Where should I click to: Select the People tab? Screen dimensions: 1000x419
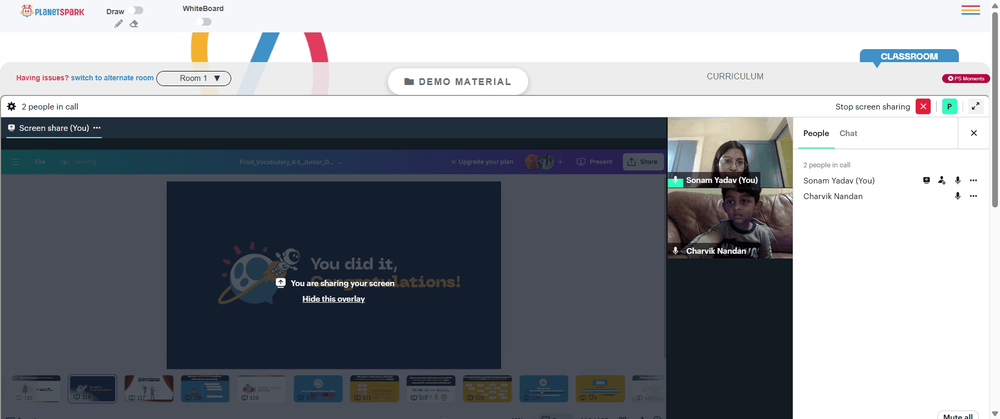(816, 133)
